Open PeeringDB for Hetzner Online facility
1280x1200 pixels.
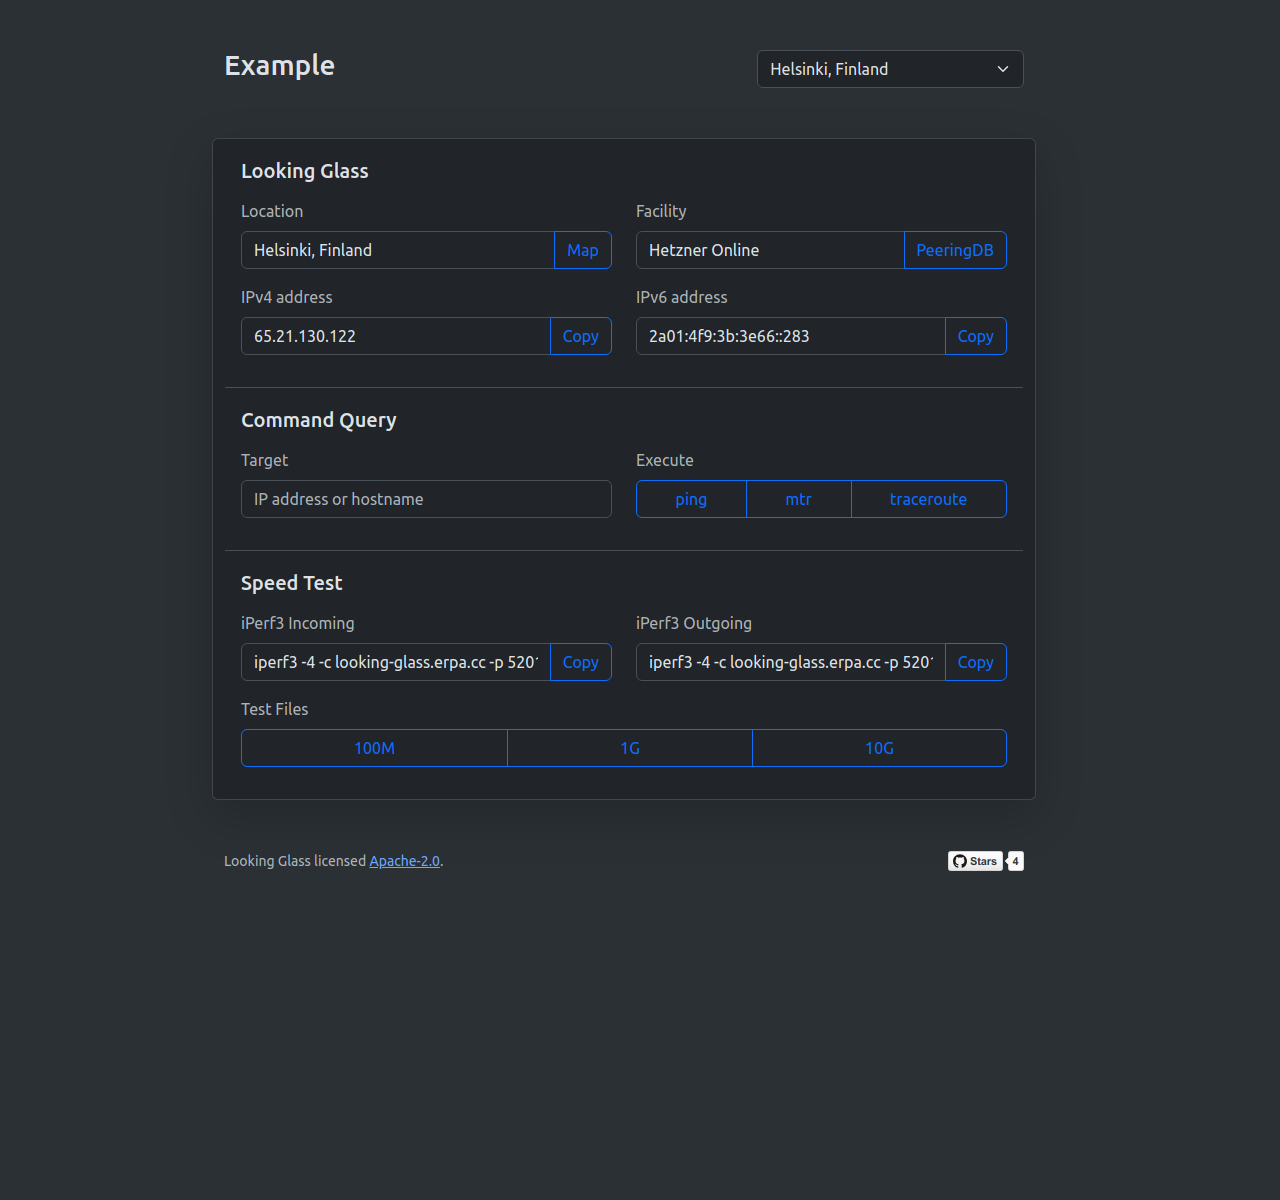tap(954, 250)
